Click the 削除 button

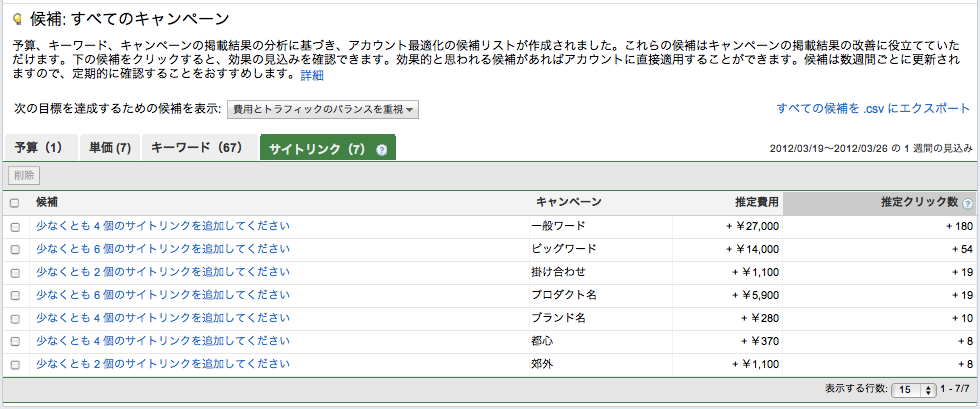click(23, 176)
